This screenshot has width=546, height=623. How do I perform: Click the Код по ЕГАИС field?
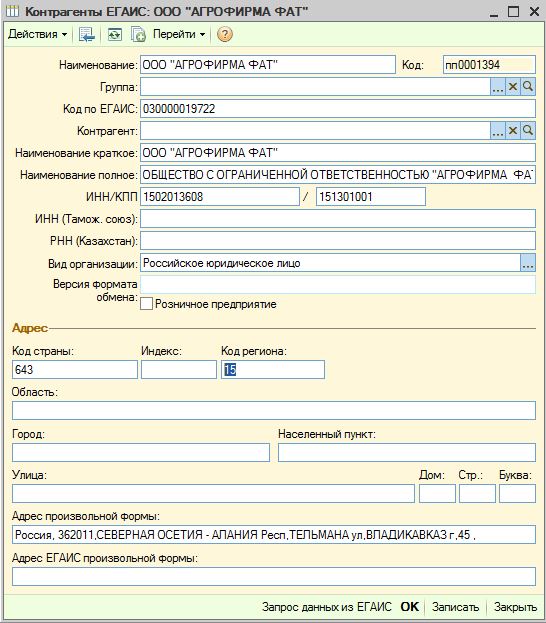click(338, 108)
